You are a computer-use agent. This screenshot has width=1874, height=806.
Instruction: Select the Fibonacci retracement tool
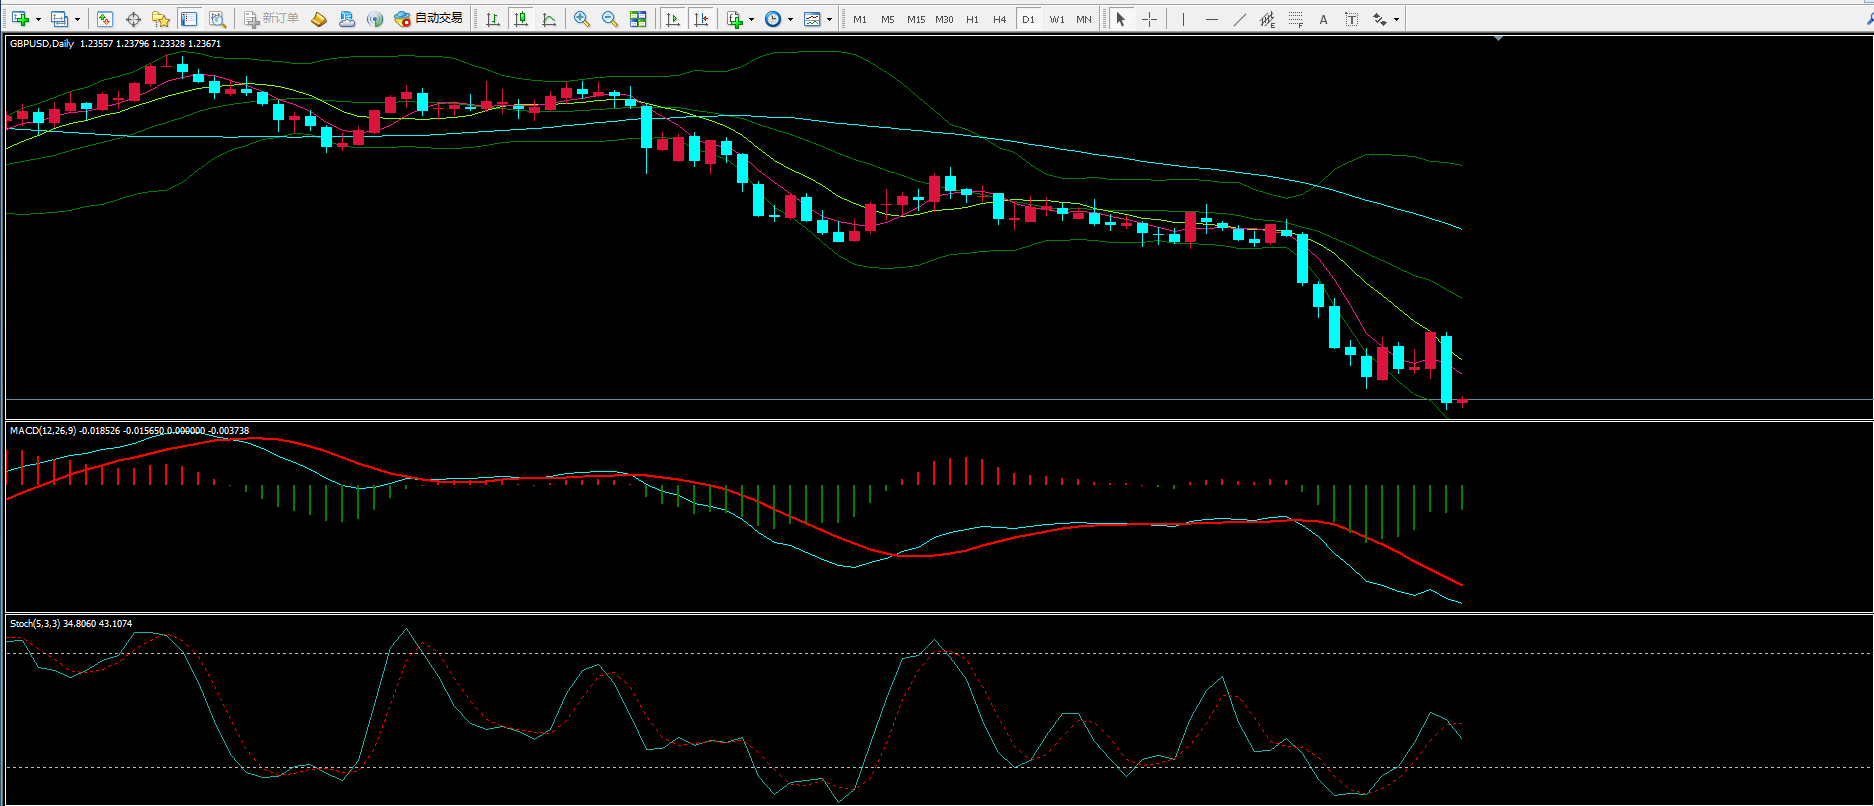click(1295, 19)
